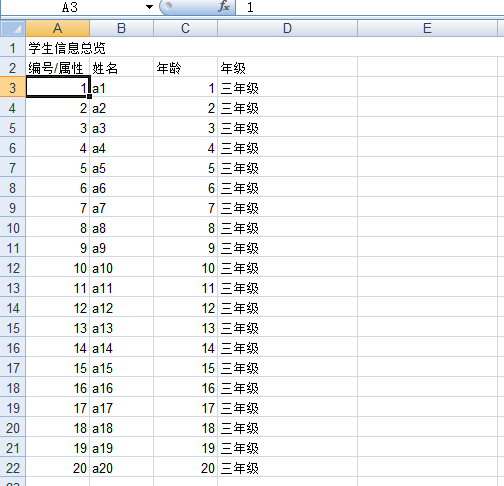Select the 编号/属性 header cell

tap(58, 68)
